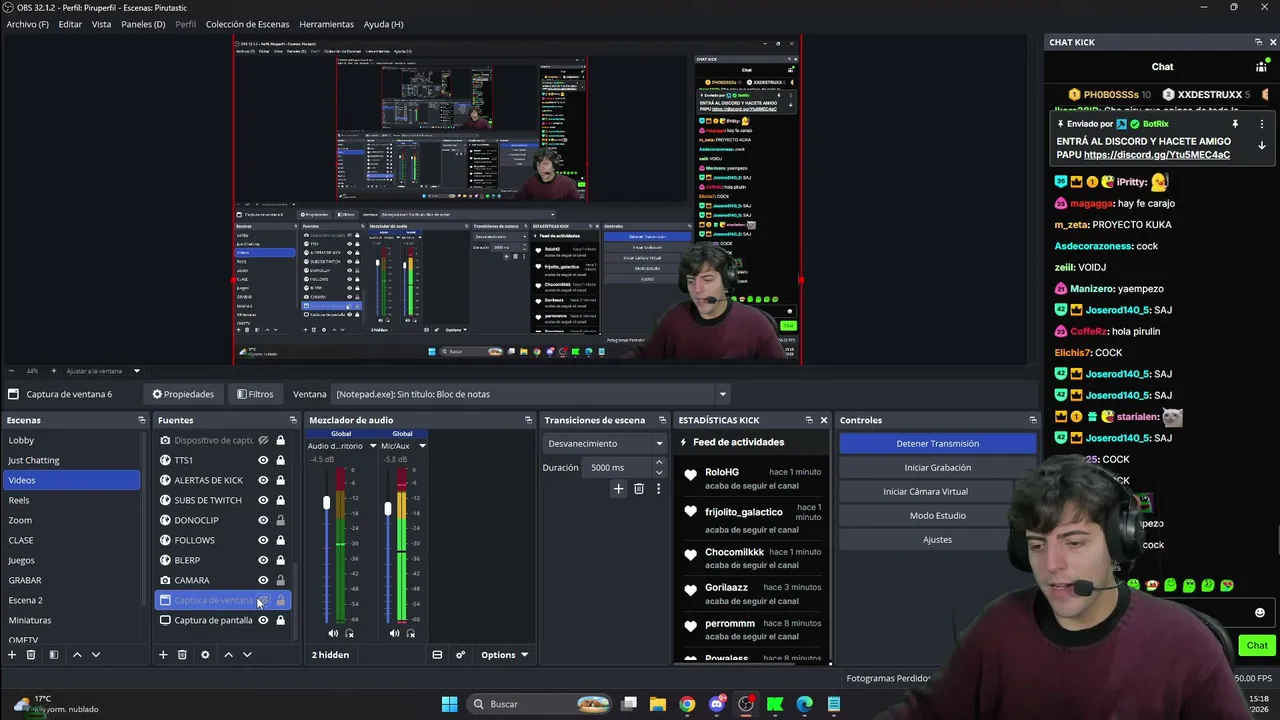Collapse pinned message arrow in Kick chat
The height and width of the screenshot is (720, 1280).
(1262, 145)
